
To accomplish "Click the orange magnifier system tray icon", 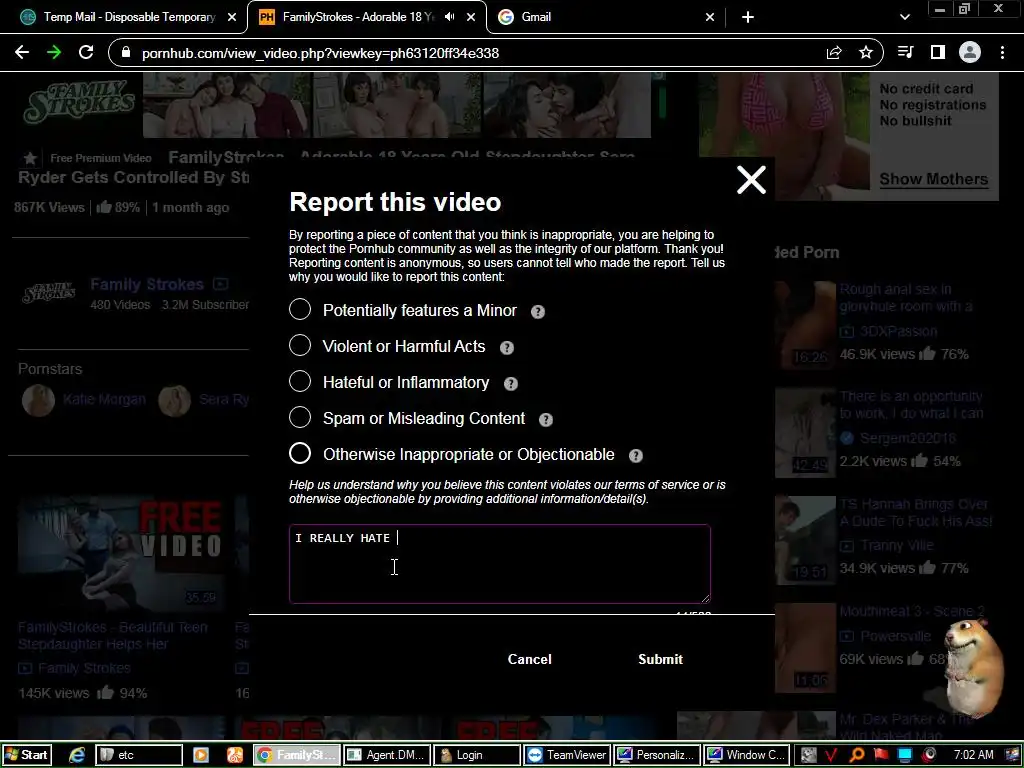I will [856, 756].
